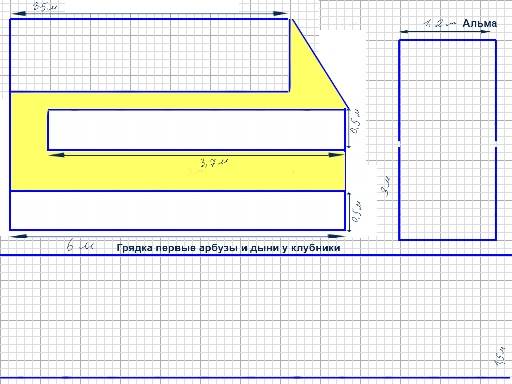Click the large gridded rectangle under the 3,5 м arrow

[150, 55]
